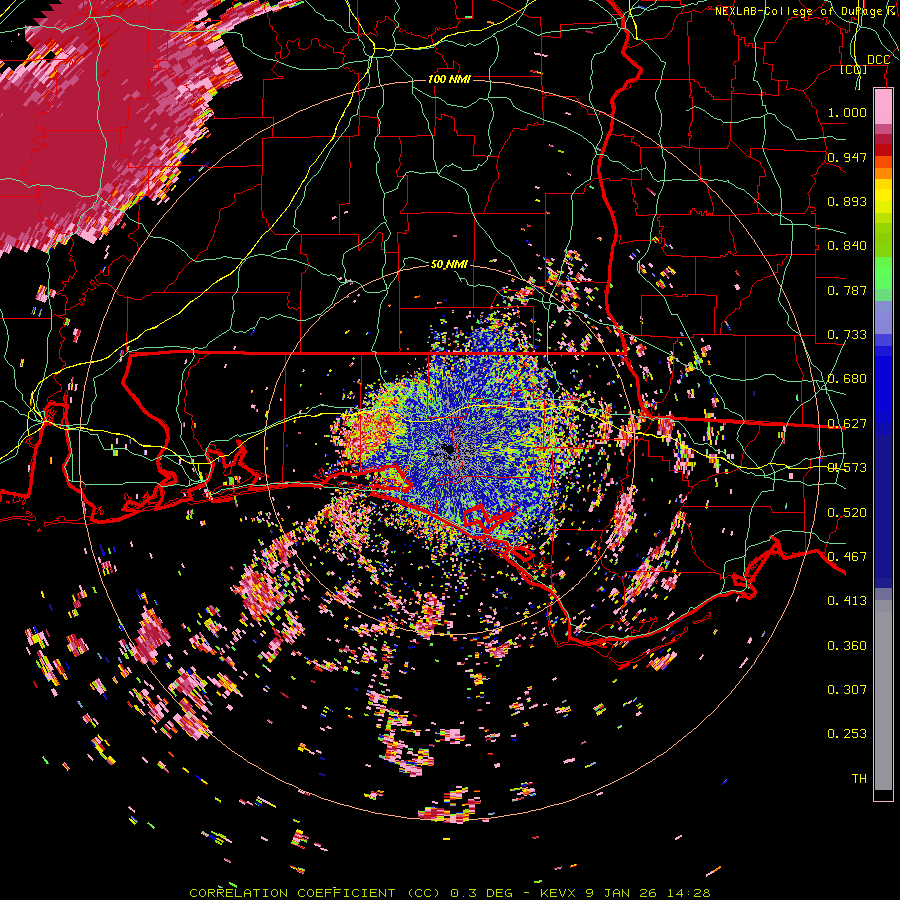This screenshot has width=900, height=900.
Task: Click the [CC] units label above the color bar
Action: click(x=854, y=70)
